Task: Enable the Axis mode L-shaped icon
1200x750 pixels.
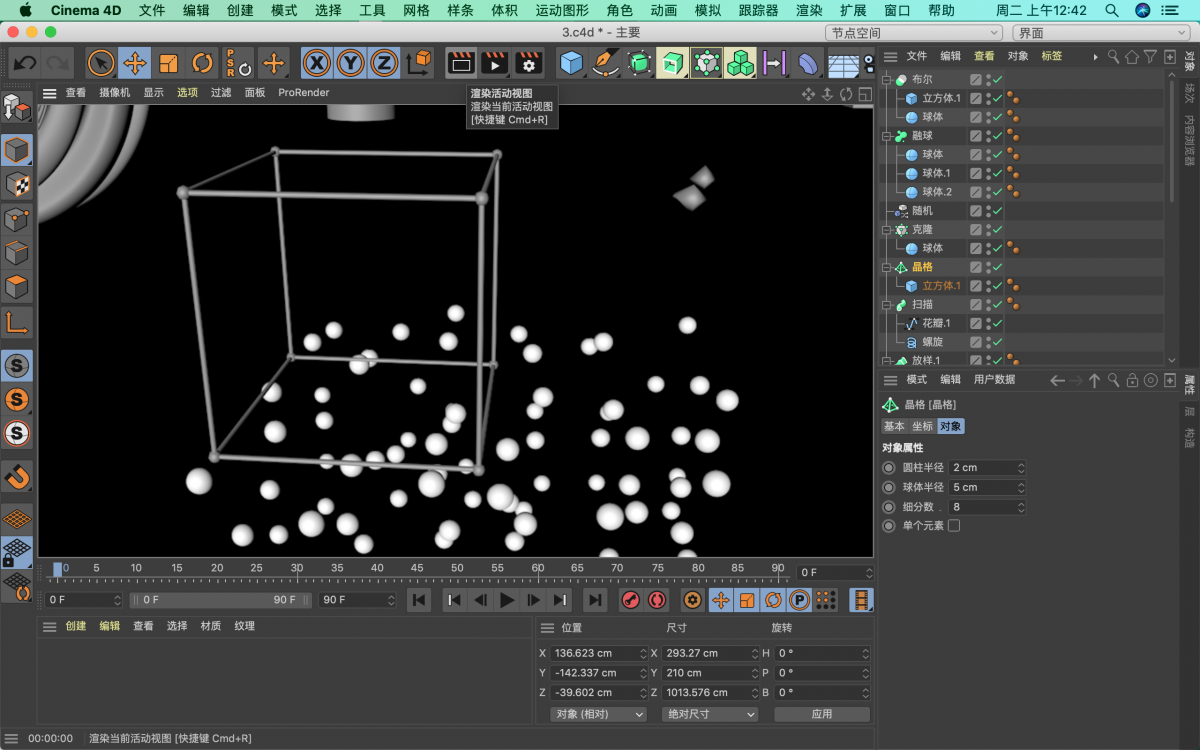Action: coord(17,322)
